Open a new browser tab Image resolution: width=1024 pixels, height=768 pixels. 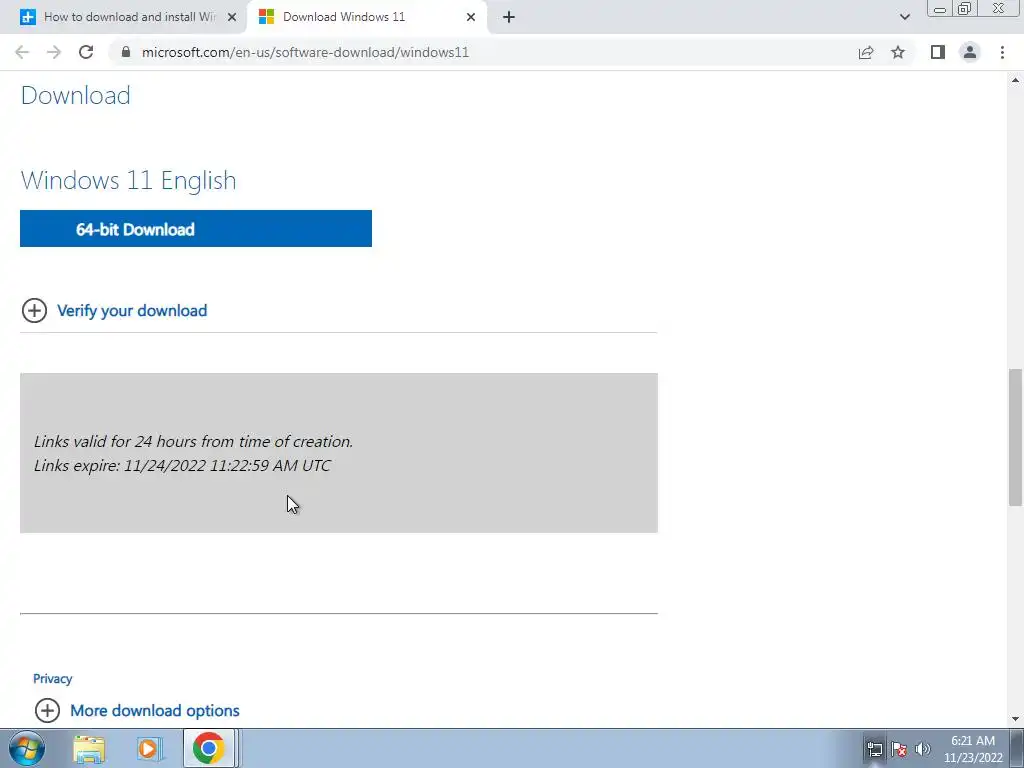tap(509, 17)
